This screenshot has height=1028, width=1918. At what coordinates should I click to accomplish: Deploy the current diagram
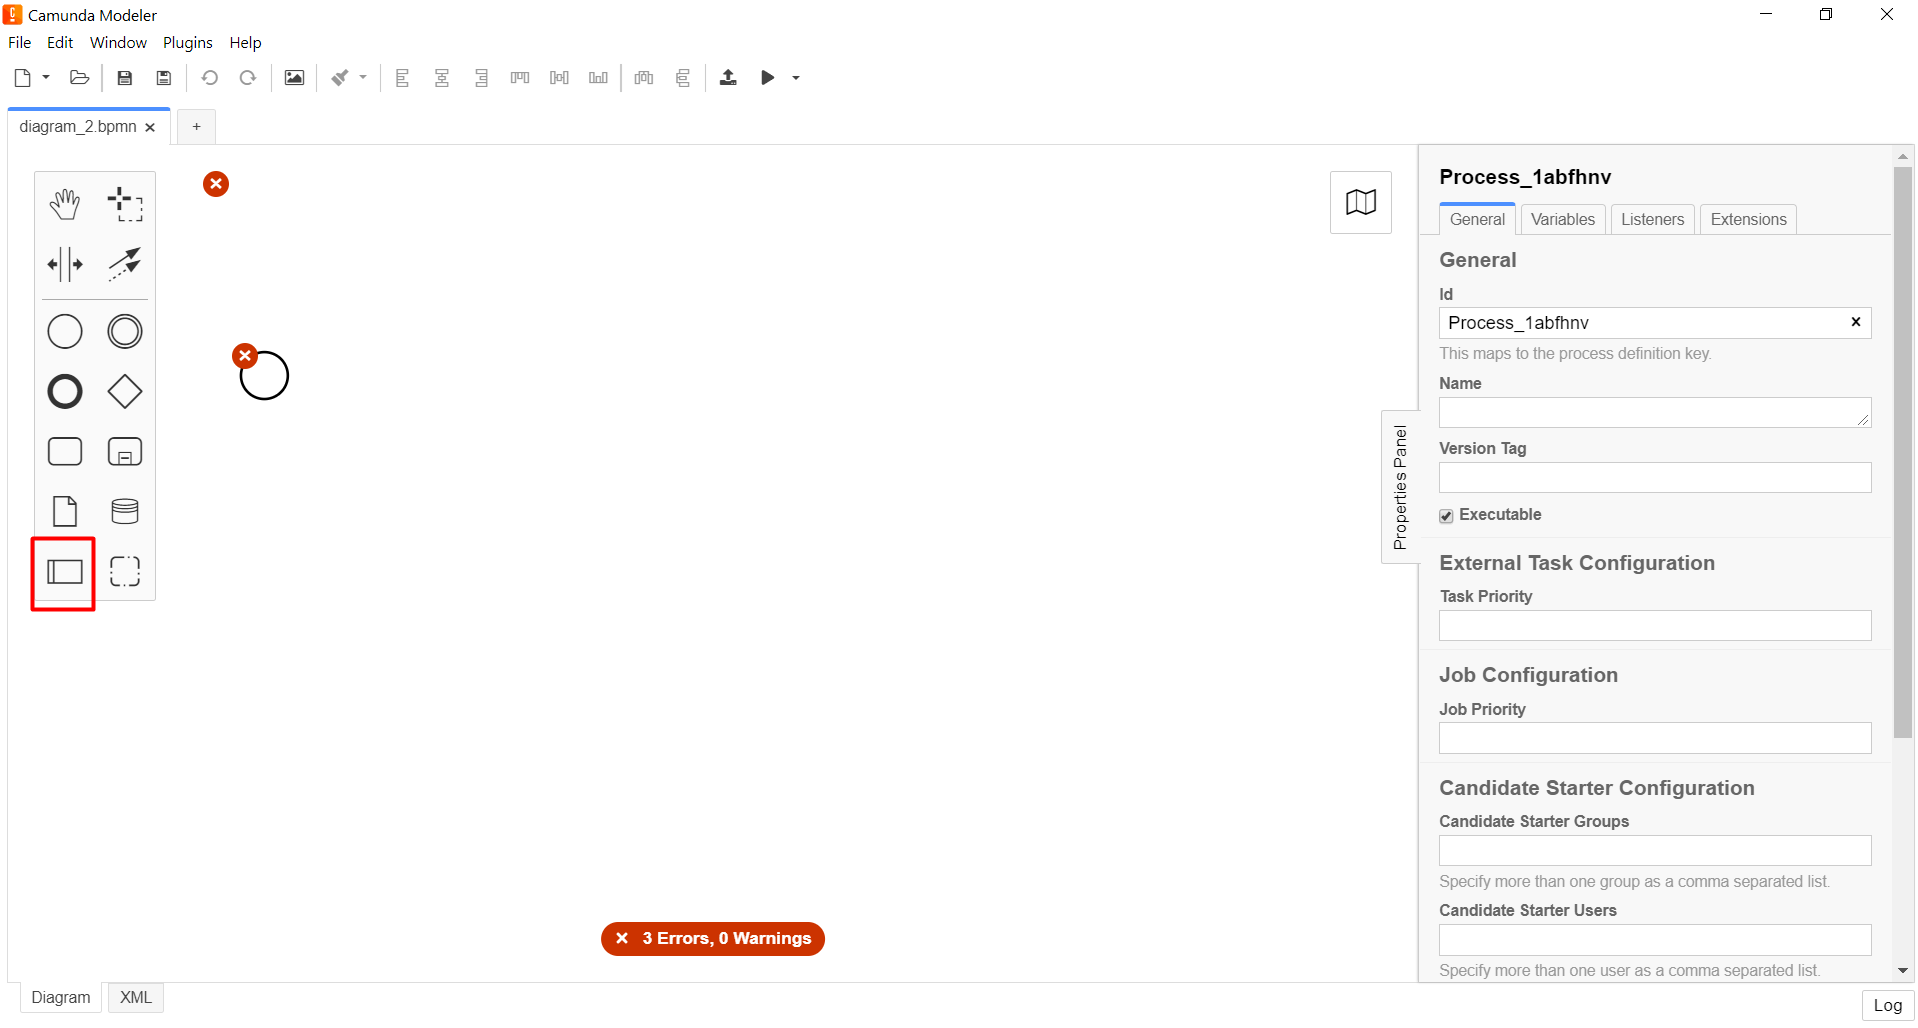(x=728, y=78)
